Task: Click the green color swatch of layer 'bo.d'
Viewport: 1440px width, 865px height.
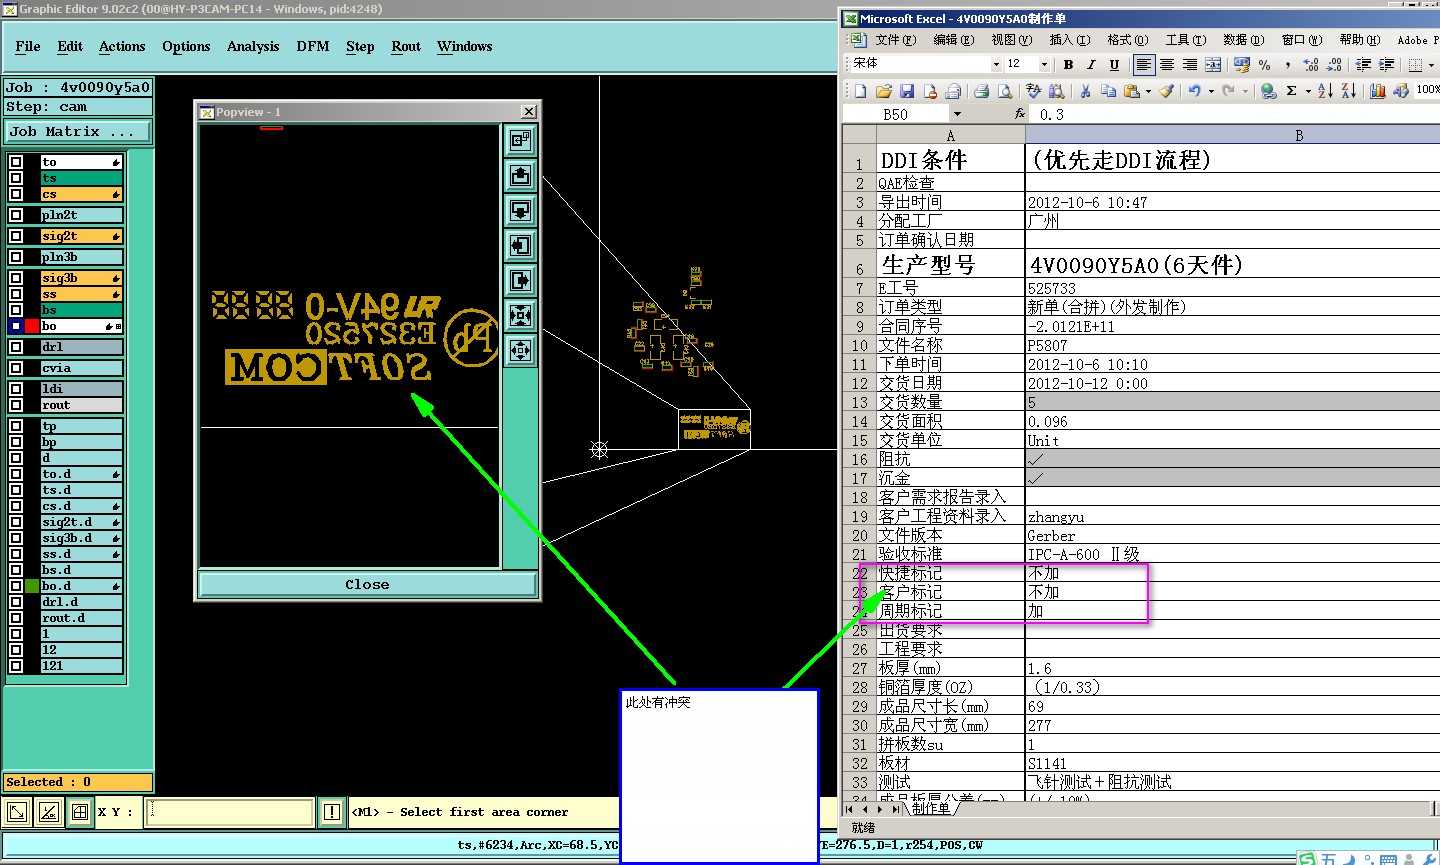Action: click(32, 586)
